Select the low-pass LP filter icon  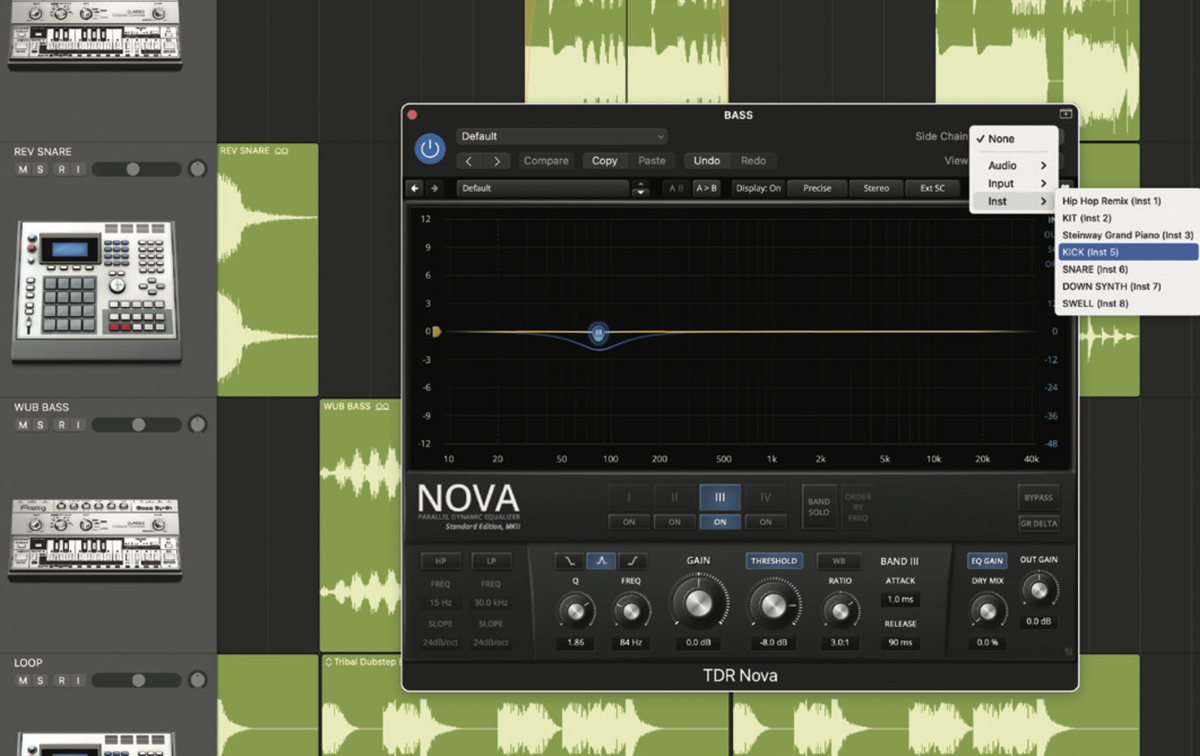[491, 561]
